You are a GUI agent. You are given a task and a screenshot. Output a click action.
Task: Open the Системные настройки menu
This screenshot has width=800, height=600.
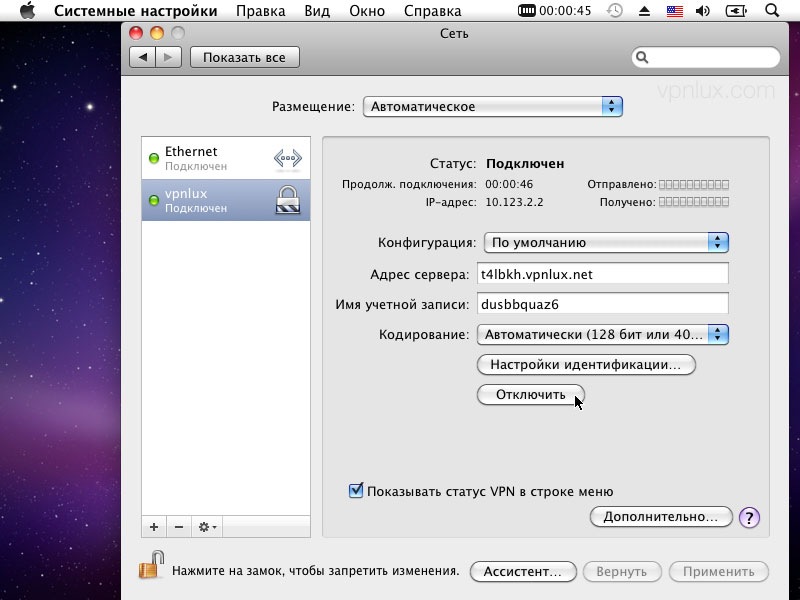coord(136,11)
